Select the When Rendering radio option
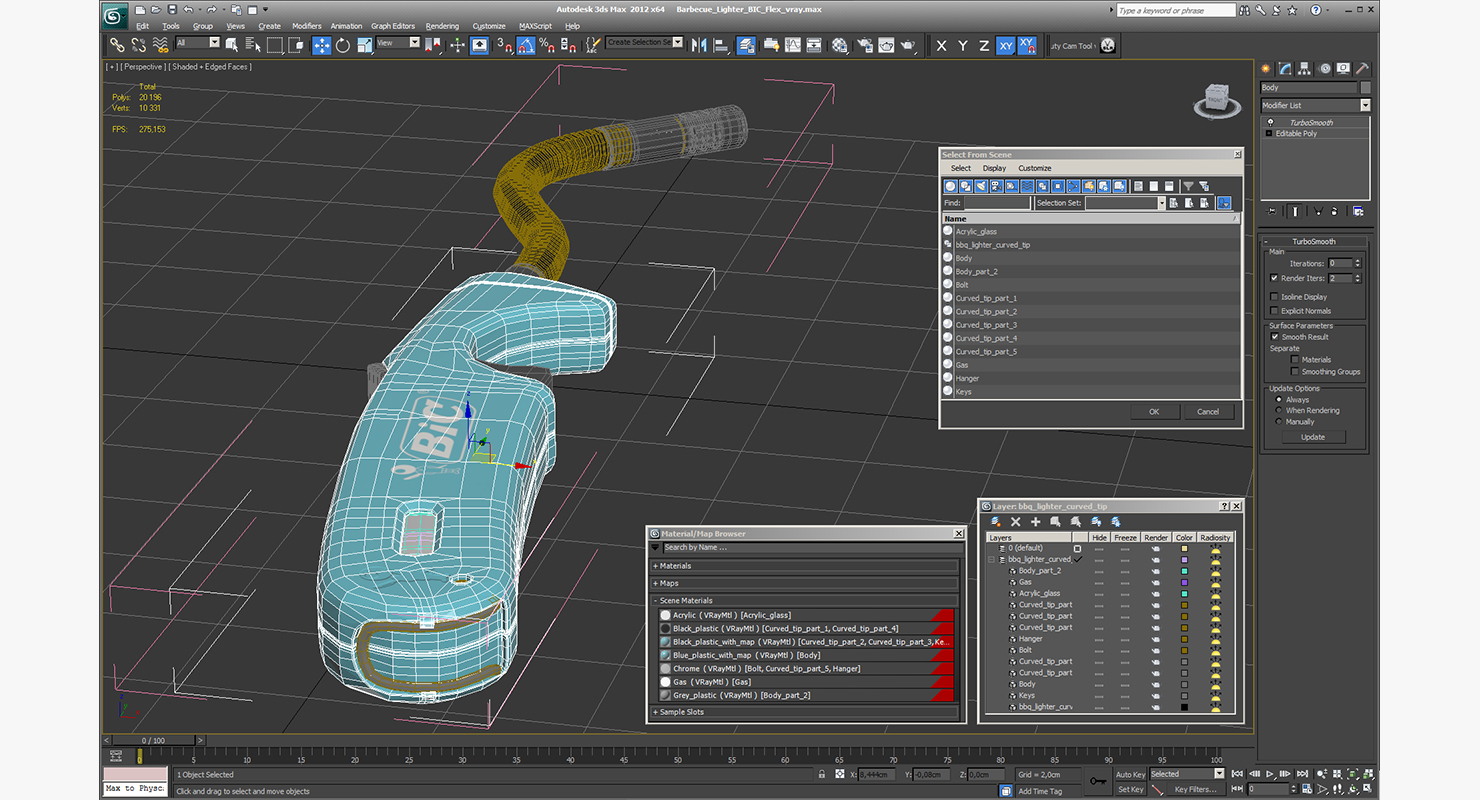This screenshot has height=800, width=1480. pyautogui.click(x=1279, y=411)
